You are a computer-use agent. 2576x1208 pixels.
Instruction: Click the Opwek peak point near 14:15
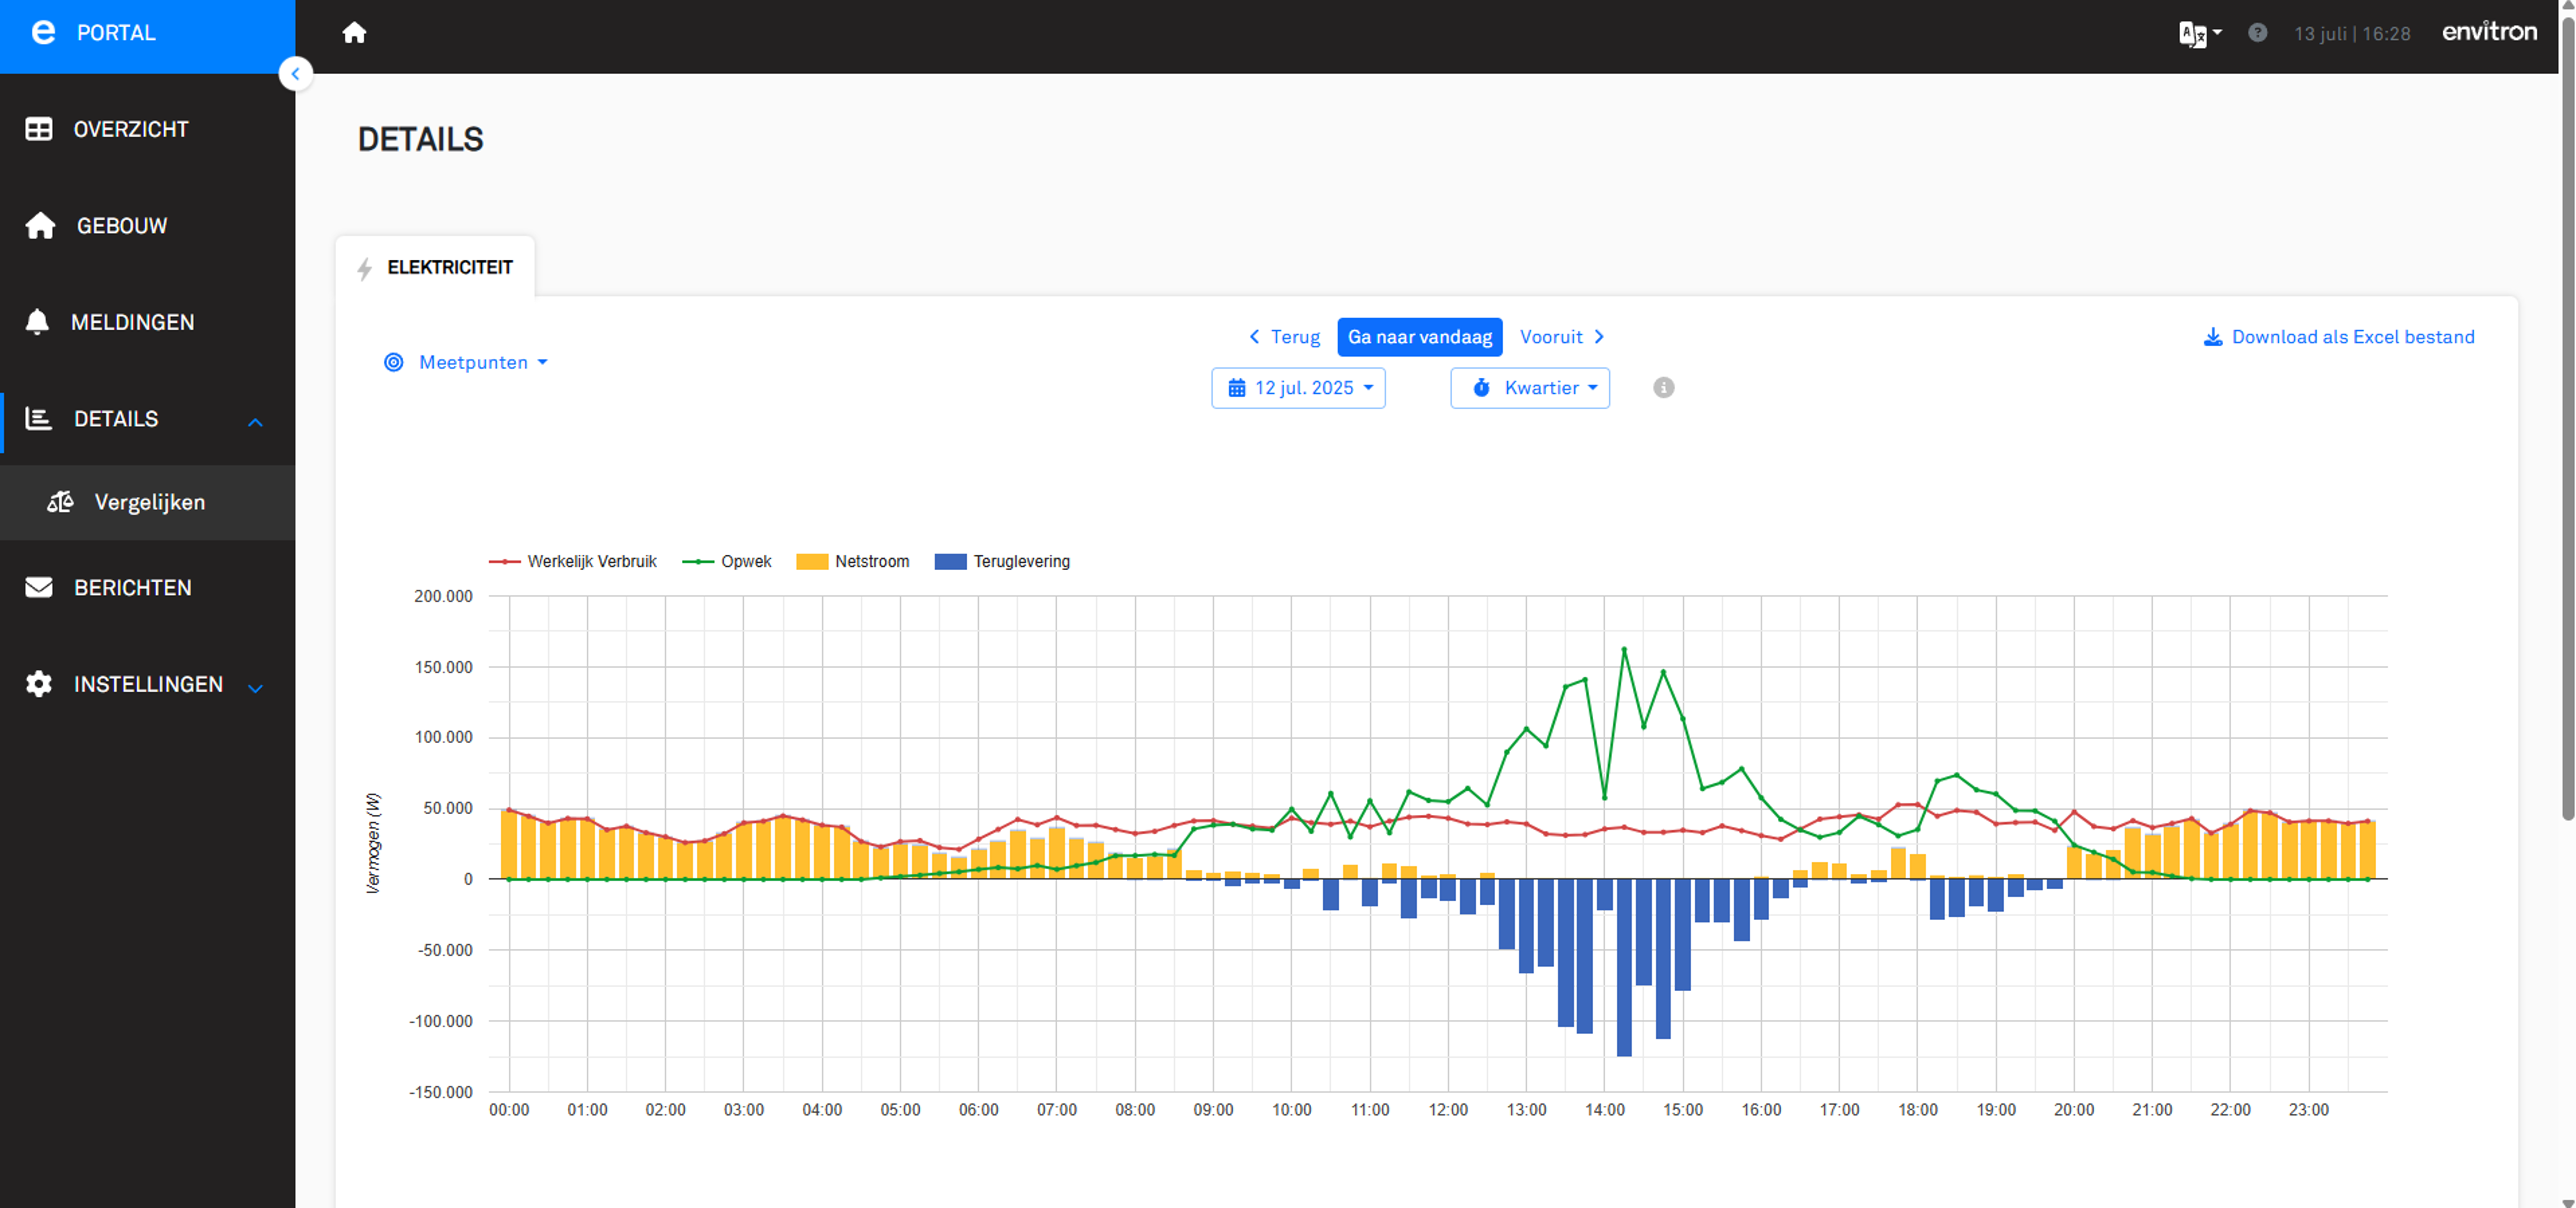click(1624, 650)
